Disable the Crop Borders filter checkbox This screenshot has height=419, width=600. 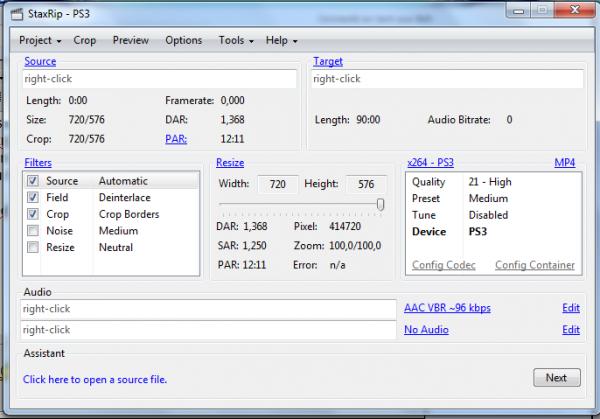(x=34, y=214)
